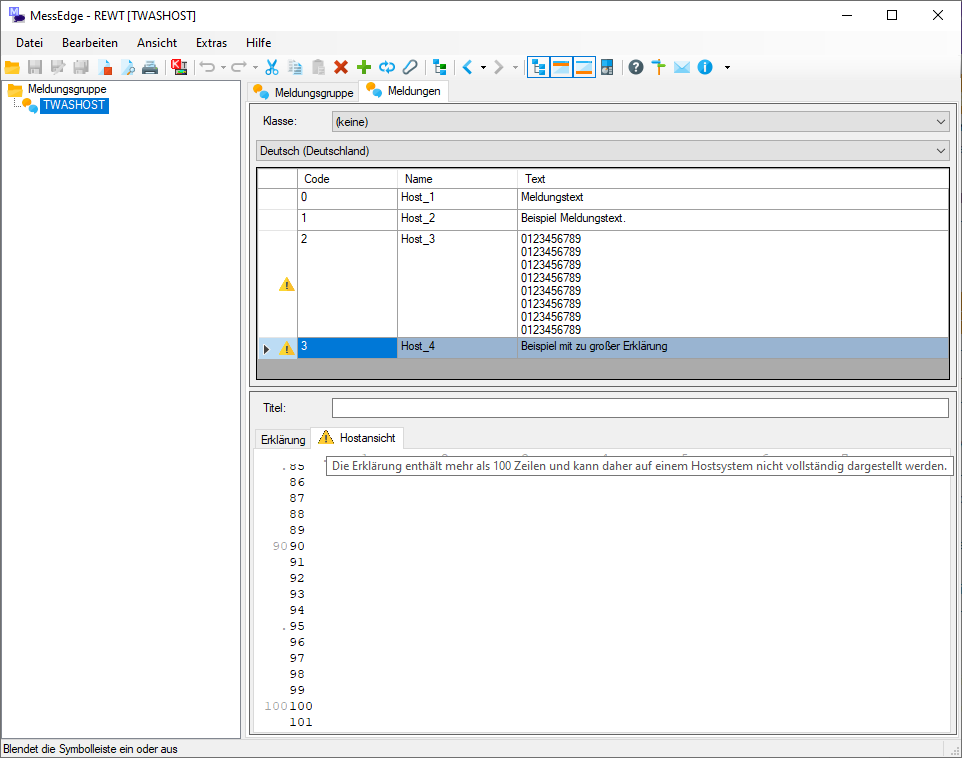Click the red X delete icon

(x=341, y=67)
